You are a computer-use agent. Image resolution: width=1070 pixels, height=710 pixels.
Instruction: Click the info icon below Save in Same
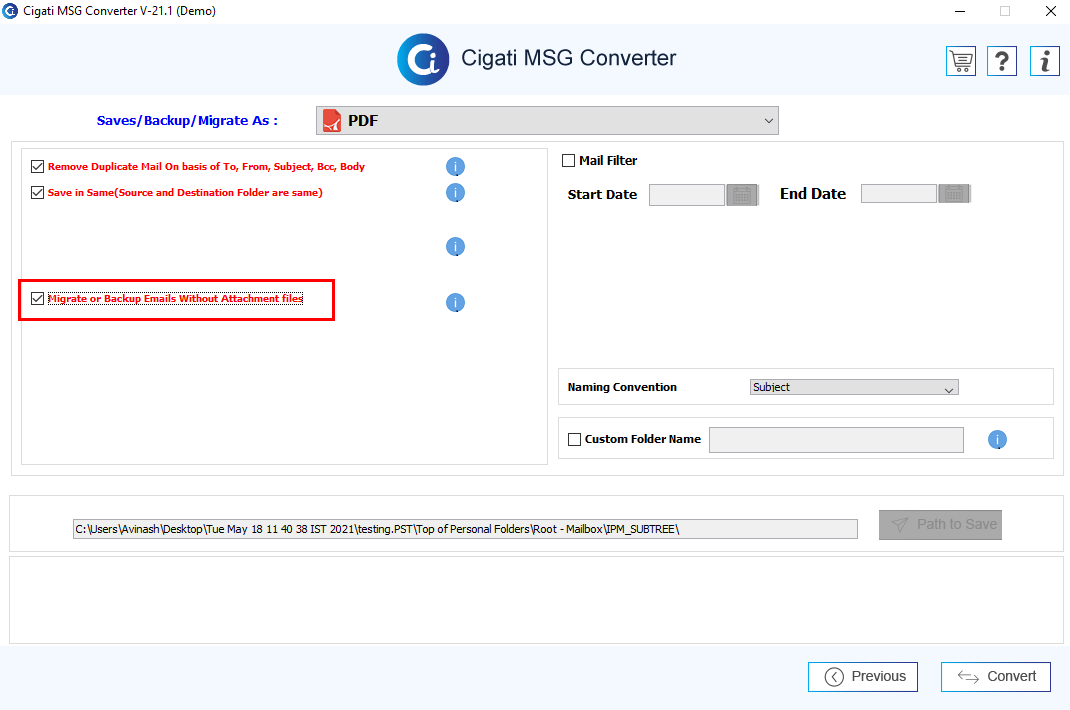pyautogui.click(x=455, y=246)
